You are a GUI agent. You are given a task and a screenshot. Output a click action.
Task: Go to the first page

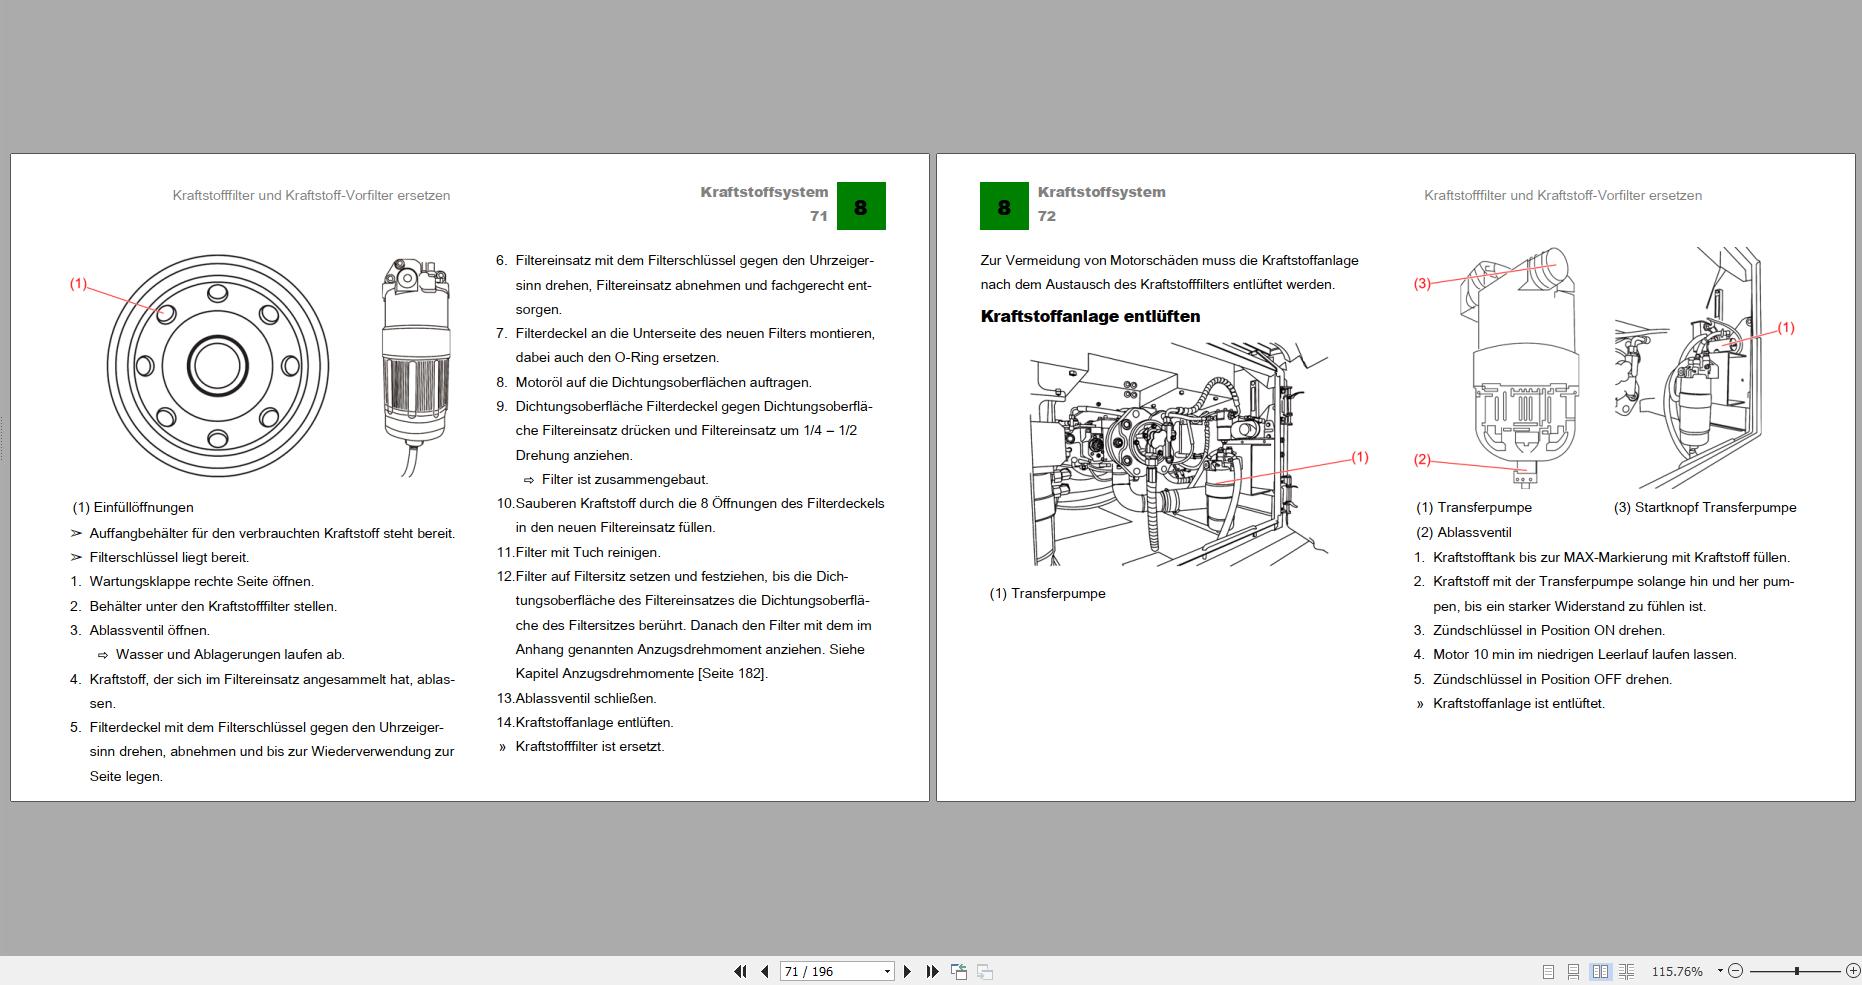pyautogui.click(x=740, y=971)
